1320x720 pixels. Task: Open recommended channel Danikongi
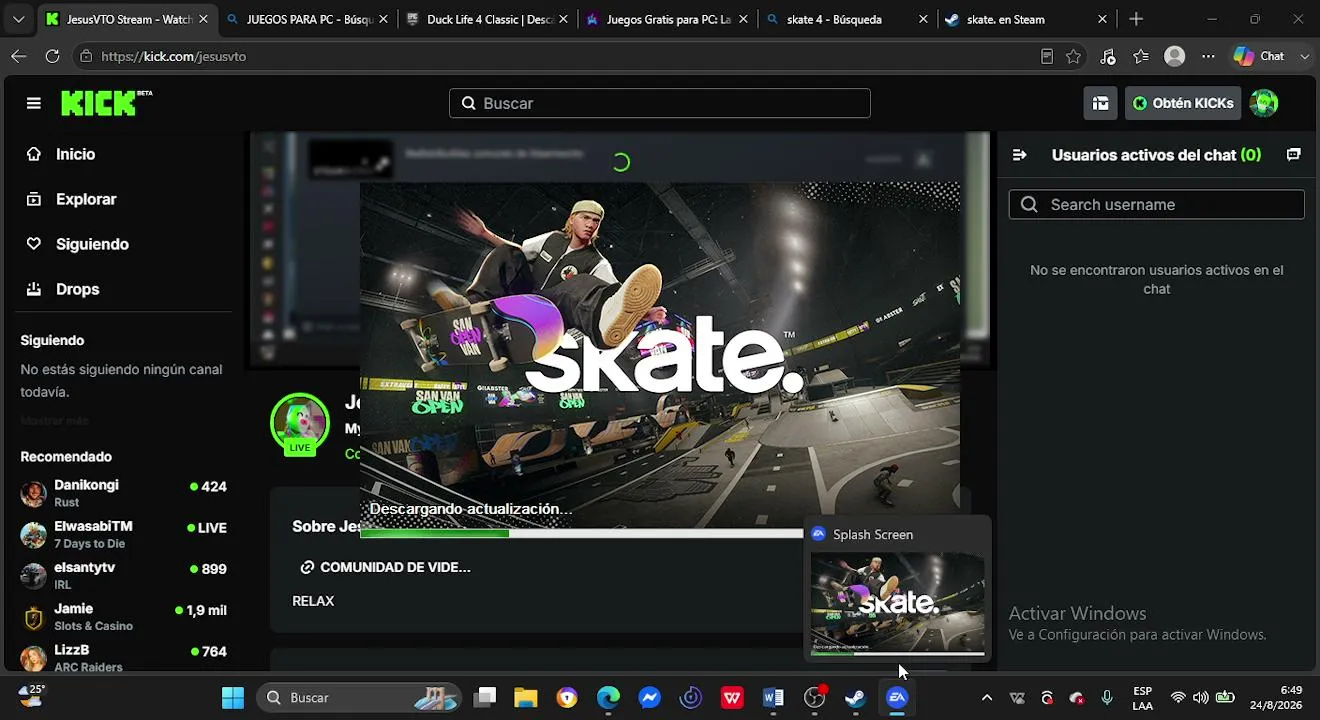pyautogui.click(x=124, y=493)
